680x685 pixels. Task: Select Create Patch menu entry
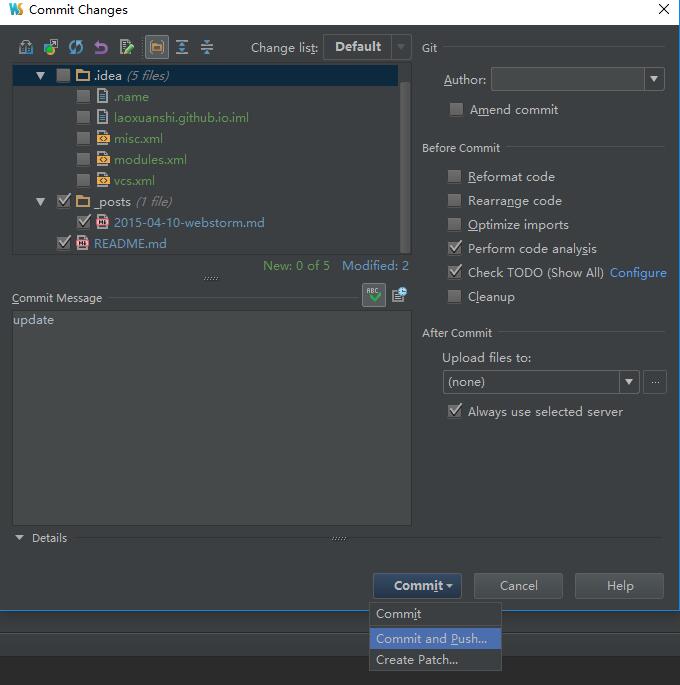pyautogui.click(x=417, y=660)
